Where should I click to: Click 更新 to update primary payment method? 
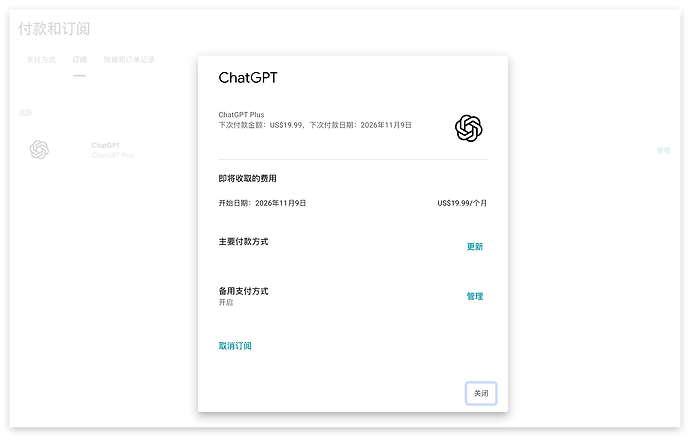[x=475, y=246]
